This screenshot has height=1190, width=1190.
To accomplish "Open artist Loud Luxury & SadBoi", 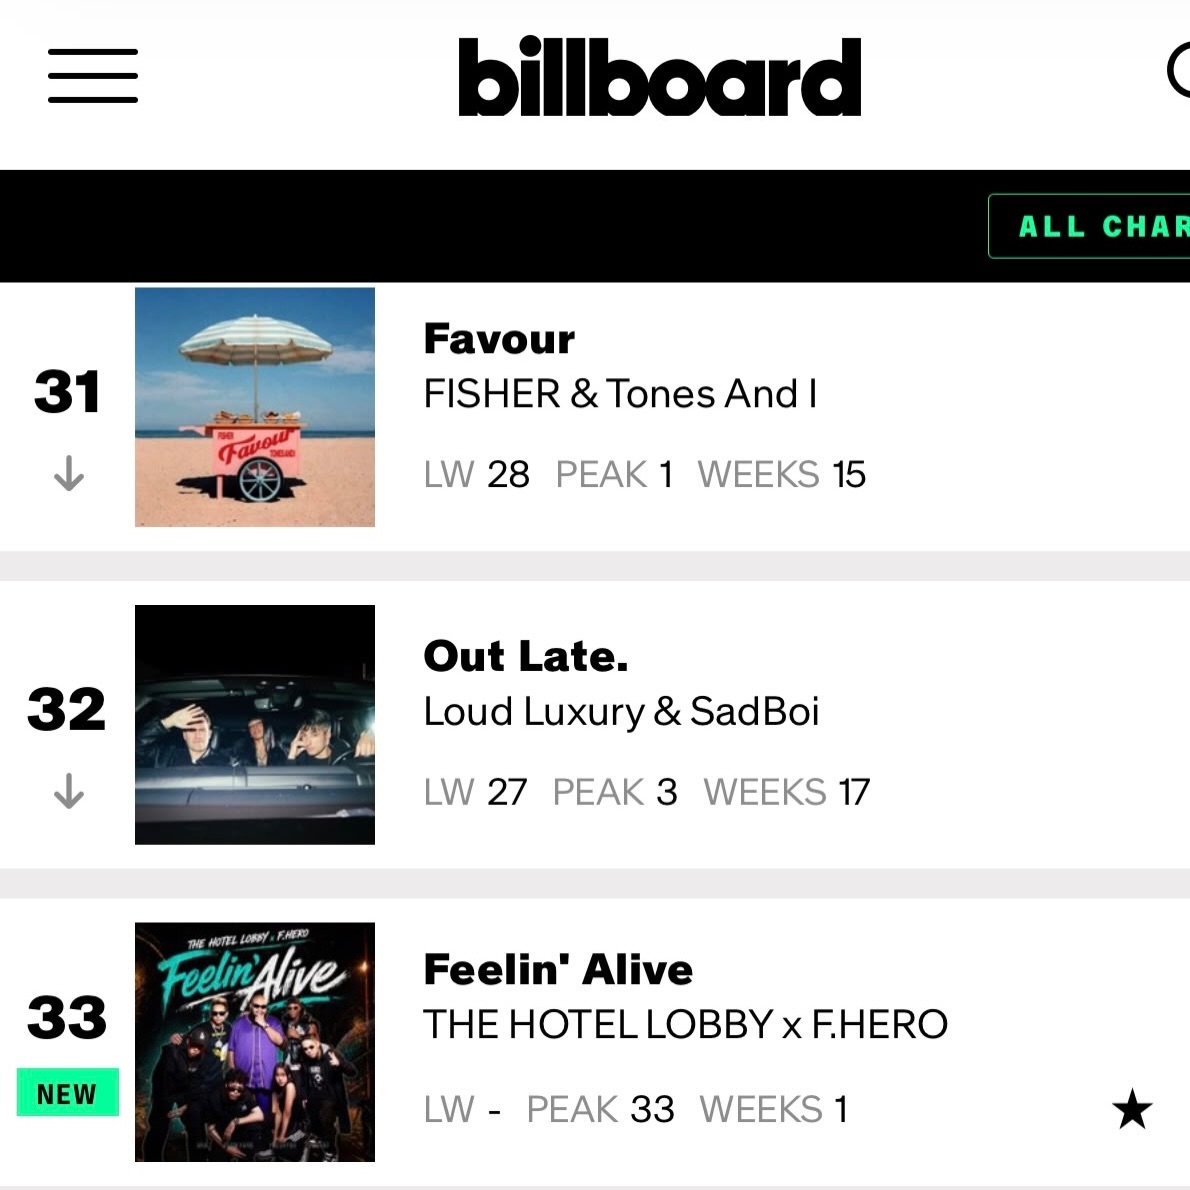I will pos(622,712).
